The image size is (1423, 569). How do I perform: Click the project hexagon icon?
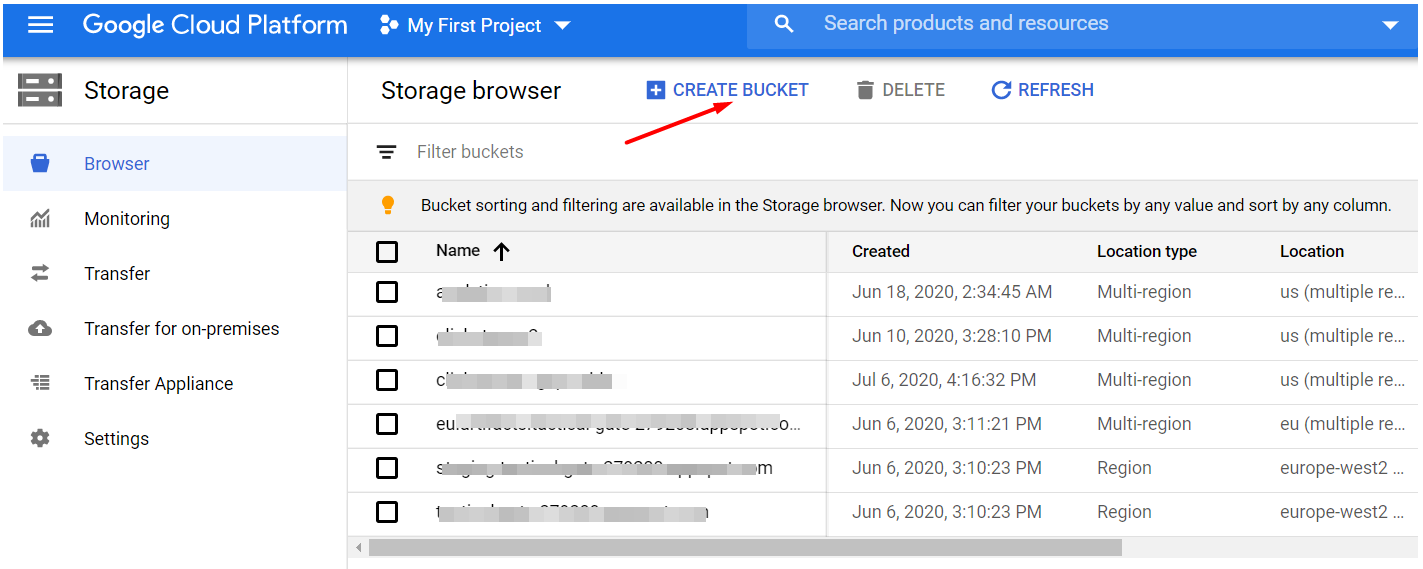[389, 25]
